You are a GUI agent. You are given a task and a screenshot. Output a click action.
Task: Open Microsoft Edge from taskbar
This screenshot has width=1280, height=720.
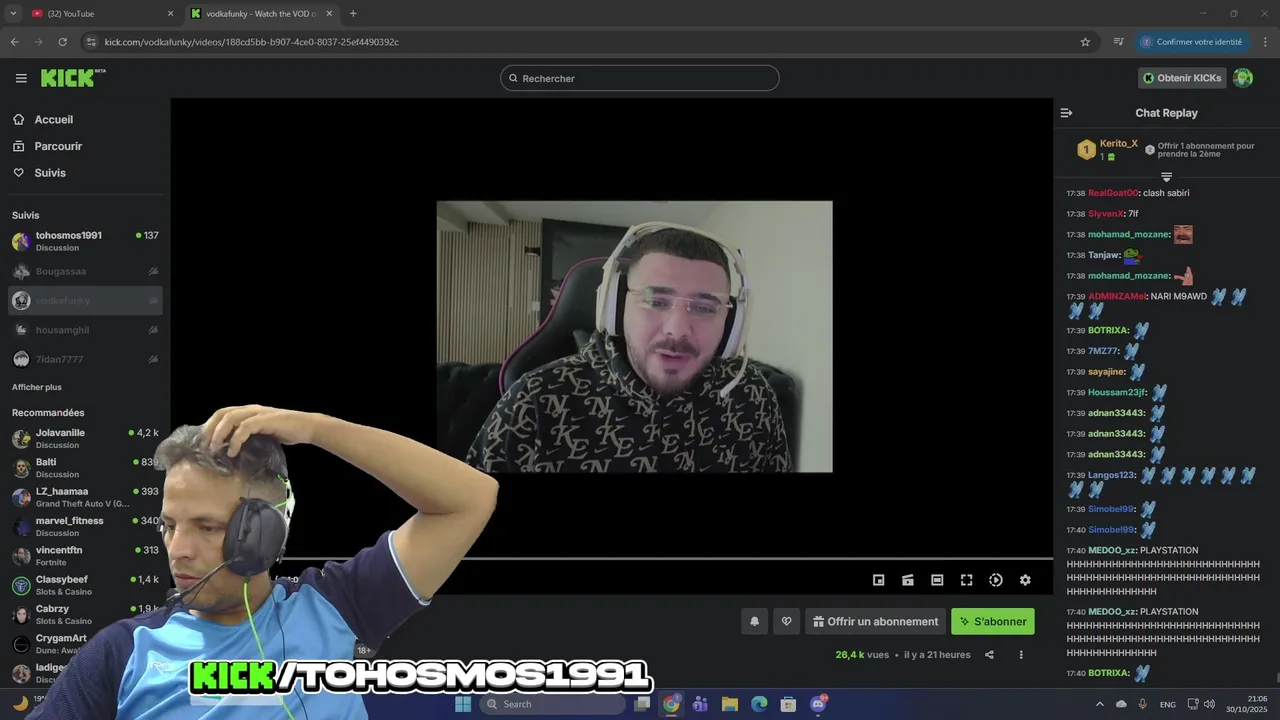(x=759, y=704)
